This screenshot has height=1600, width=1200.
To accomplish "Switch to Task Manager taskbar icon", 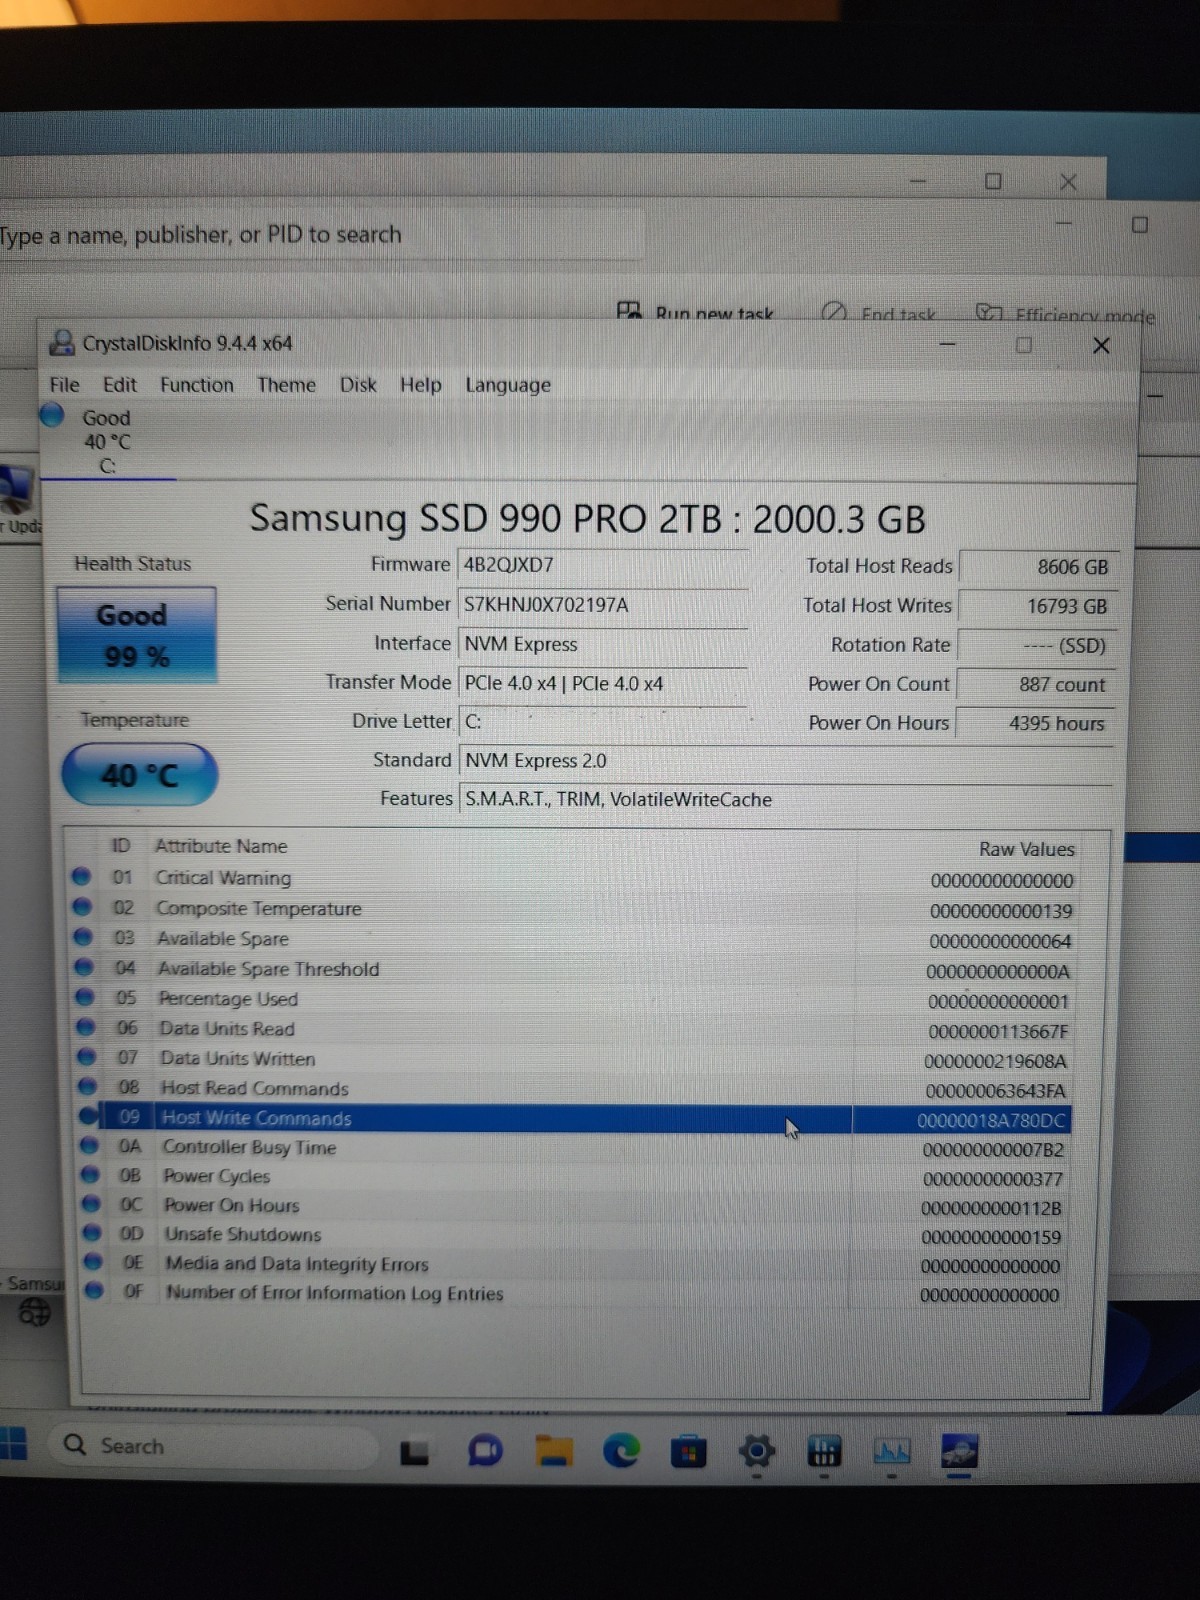I will 892,1451.
